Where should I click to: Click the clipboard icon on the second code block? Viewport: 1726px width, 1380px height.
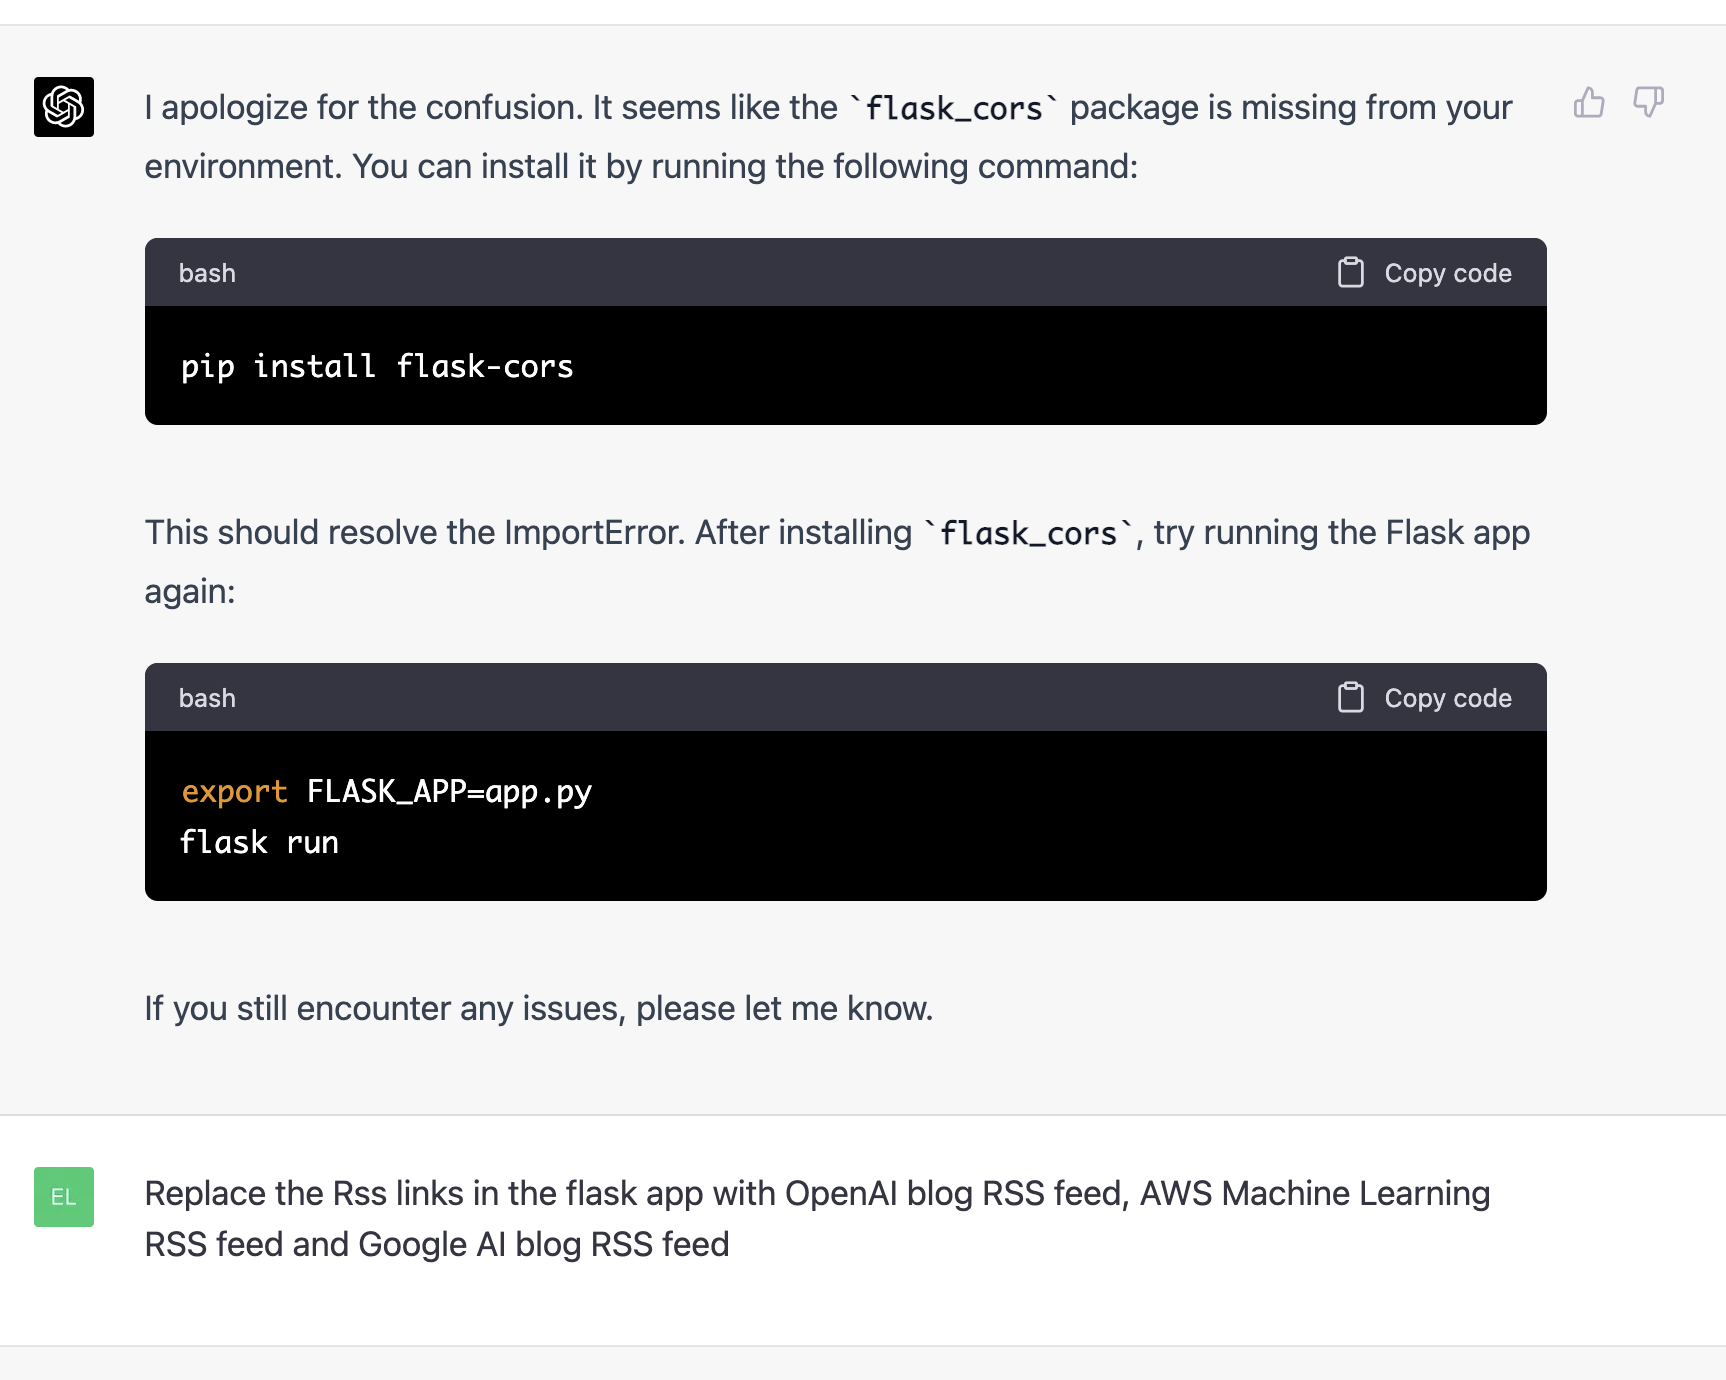[x=1351, y=697]
